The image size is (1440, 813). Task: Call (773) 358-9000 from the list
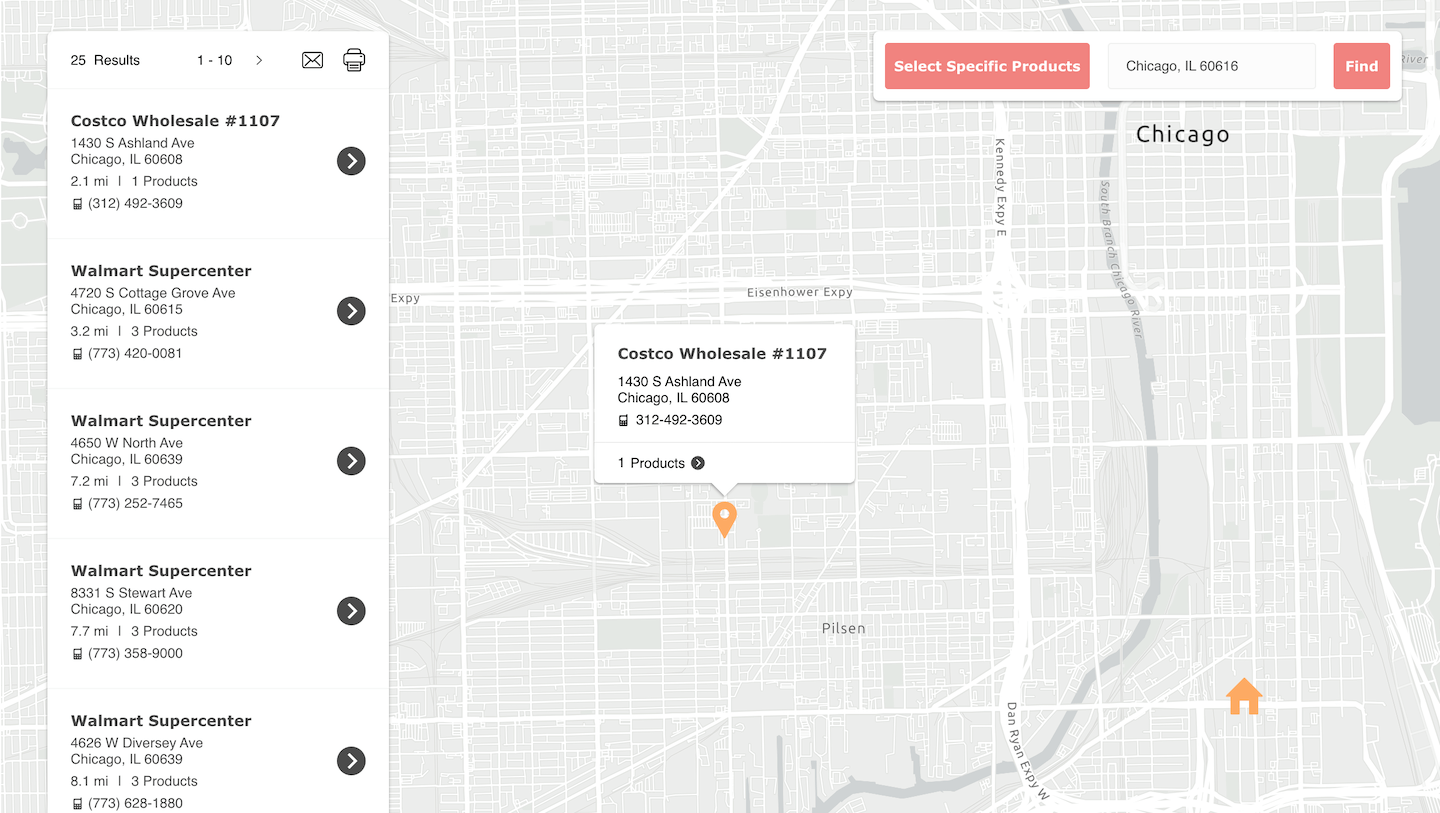click(x=135, y=654)
